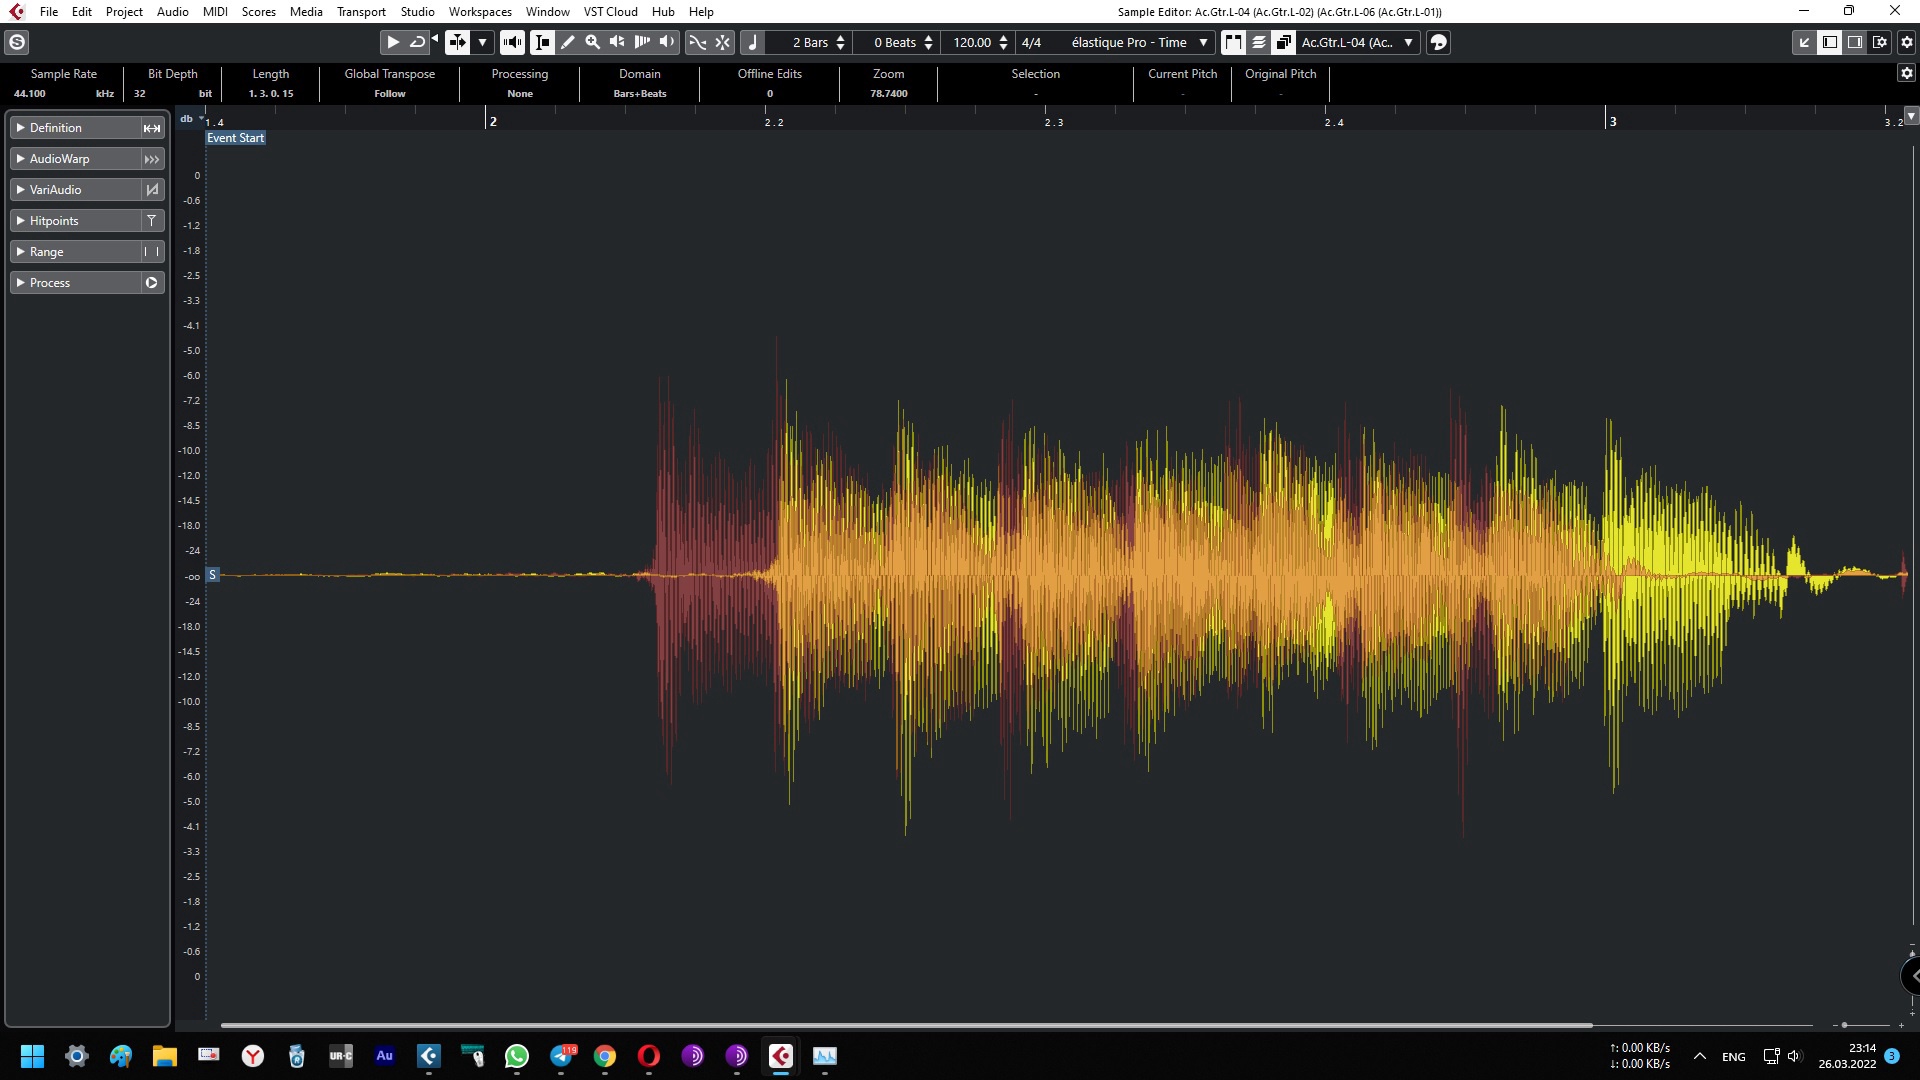The width and height of the screenshot is (1920, 1080).
Task: Click the Audition play button
Action: point(393,42)
